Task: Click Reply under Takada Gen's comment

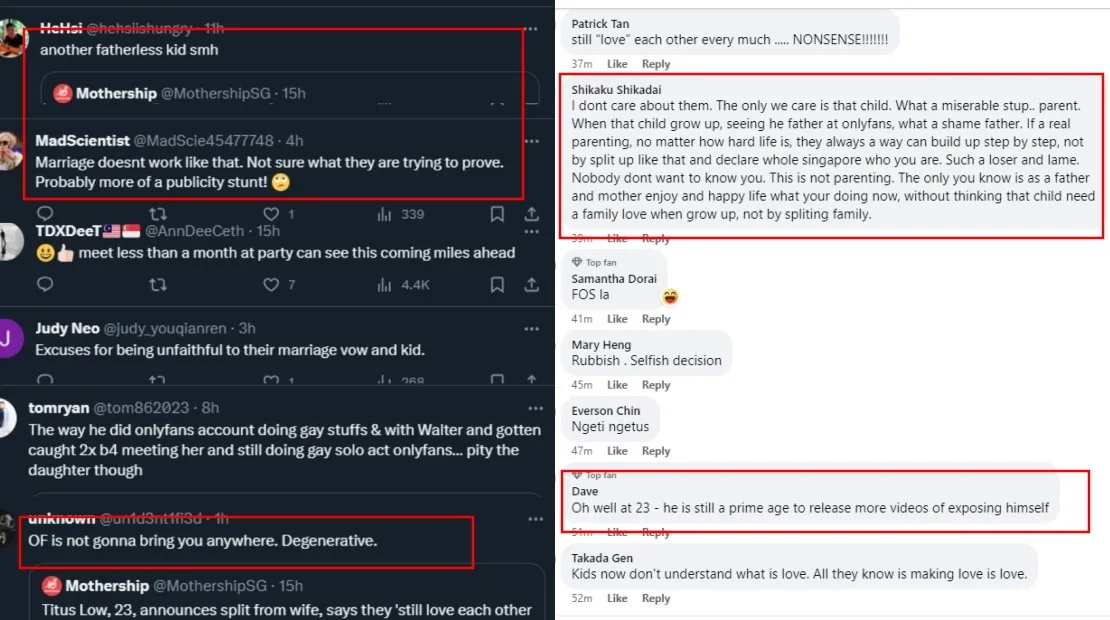Action: pyautogui.click(x=656, y=598)
